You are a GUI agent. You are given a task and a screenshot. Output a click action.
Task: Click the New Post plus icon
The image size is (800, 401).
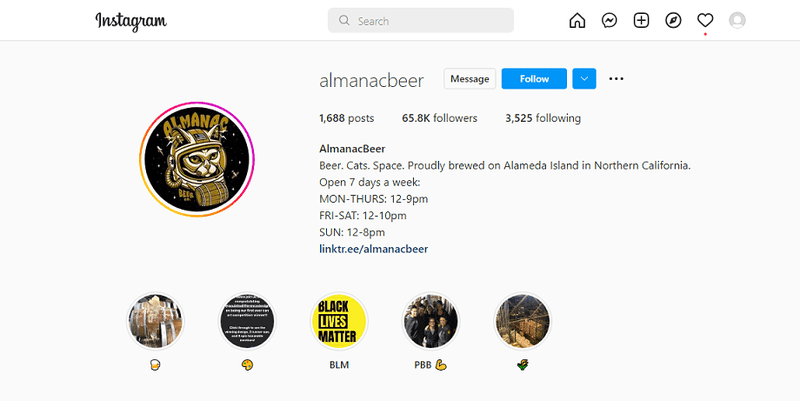[641, 20]
